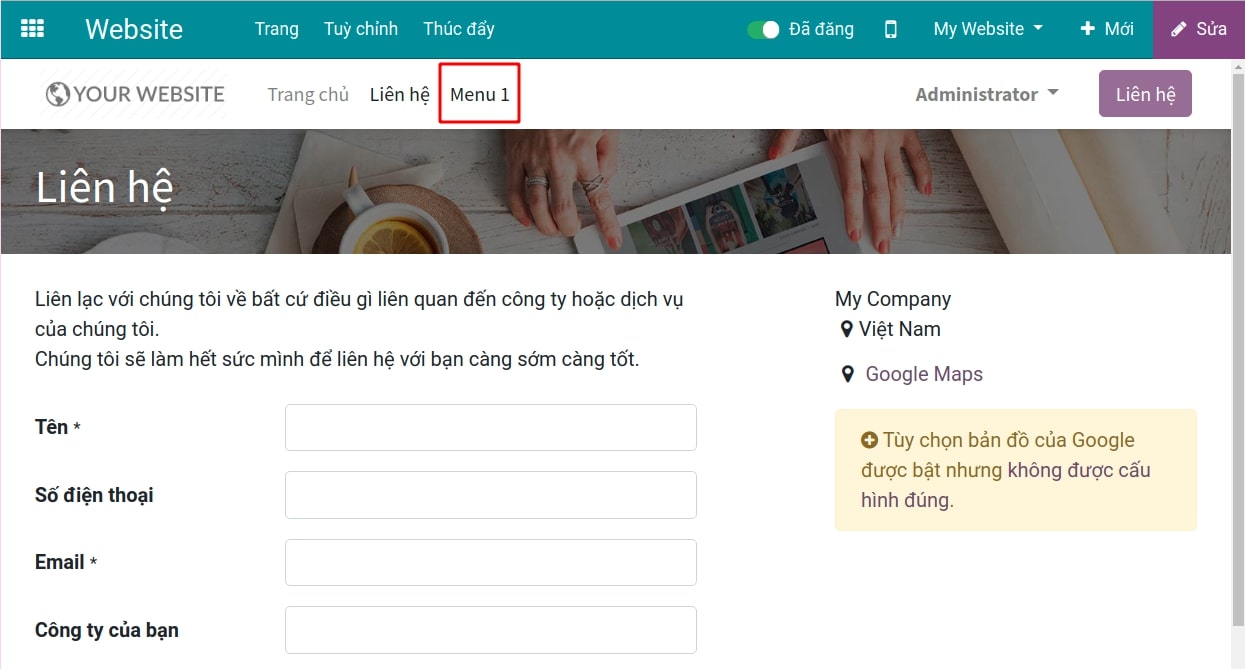
Task: Click the plus icon next to Mới
Action: (1086, 29)
